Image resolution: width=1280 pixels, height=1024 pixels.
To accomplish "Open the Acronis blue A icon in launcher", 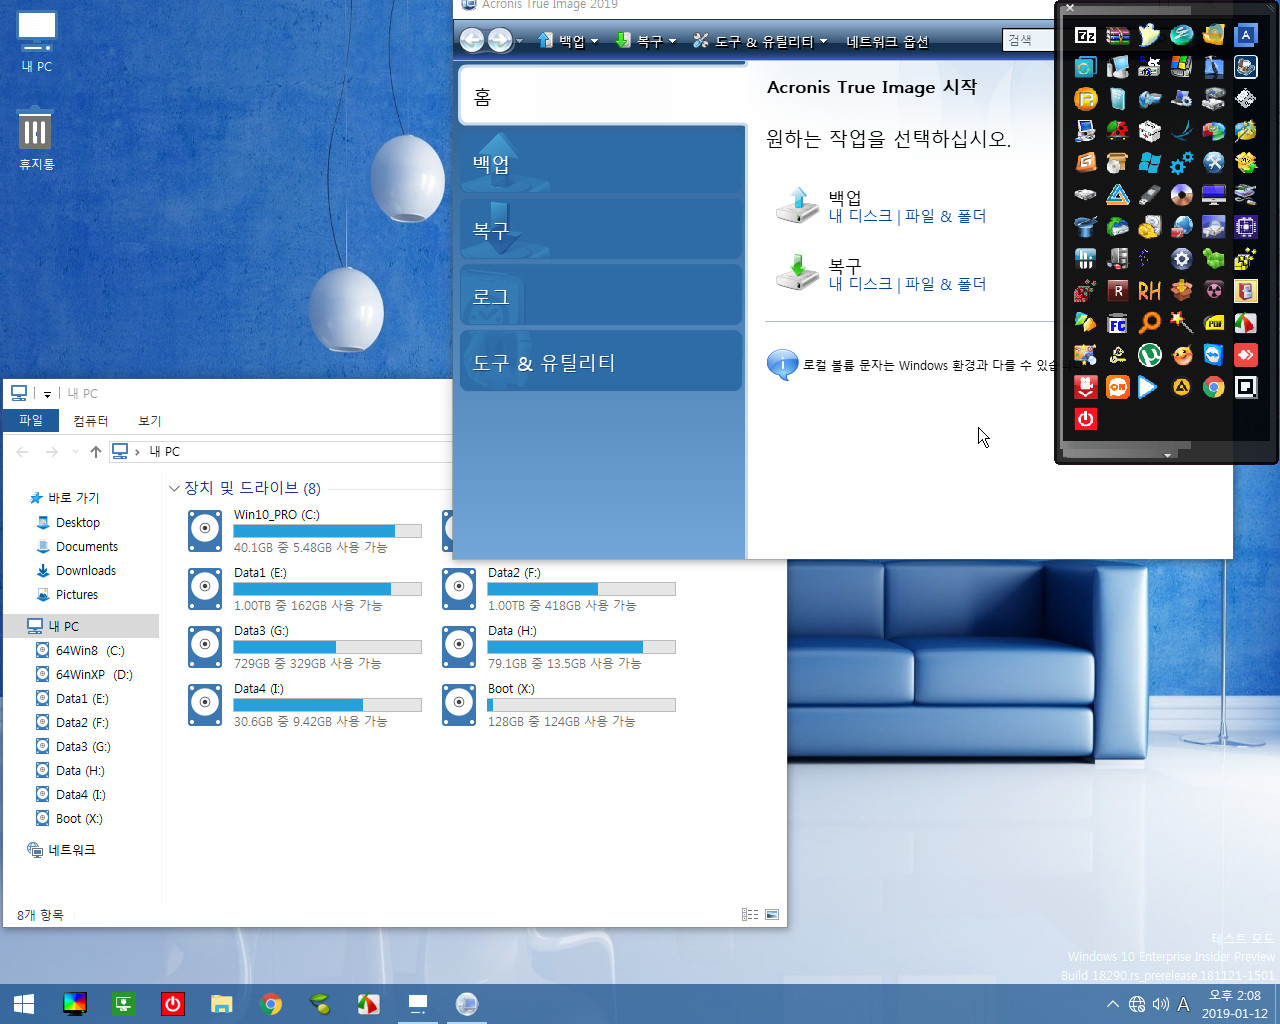I will (1246, 35).
